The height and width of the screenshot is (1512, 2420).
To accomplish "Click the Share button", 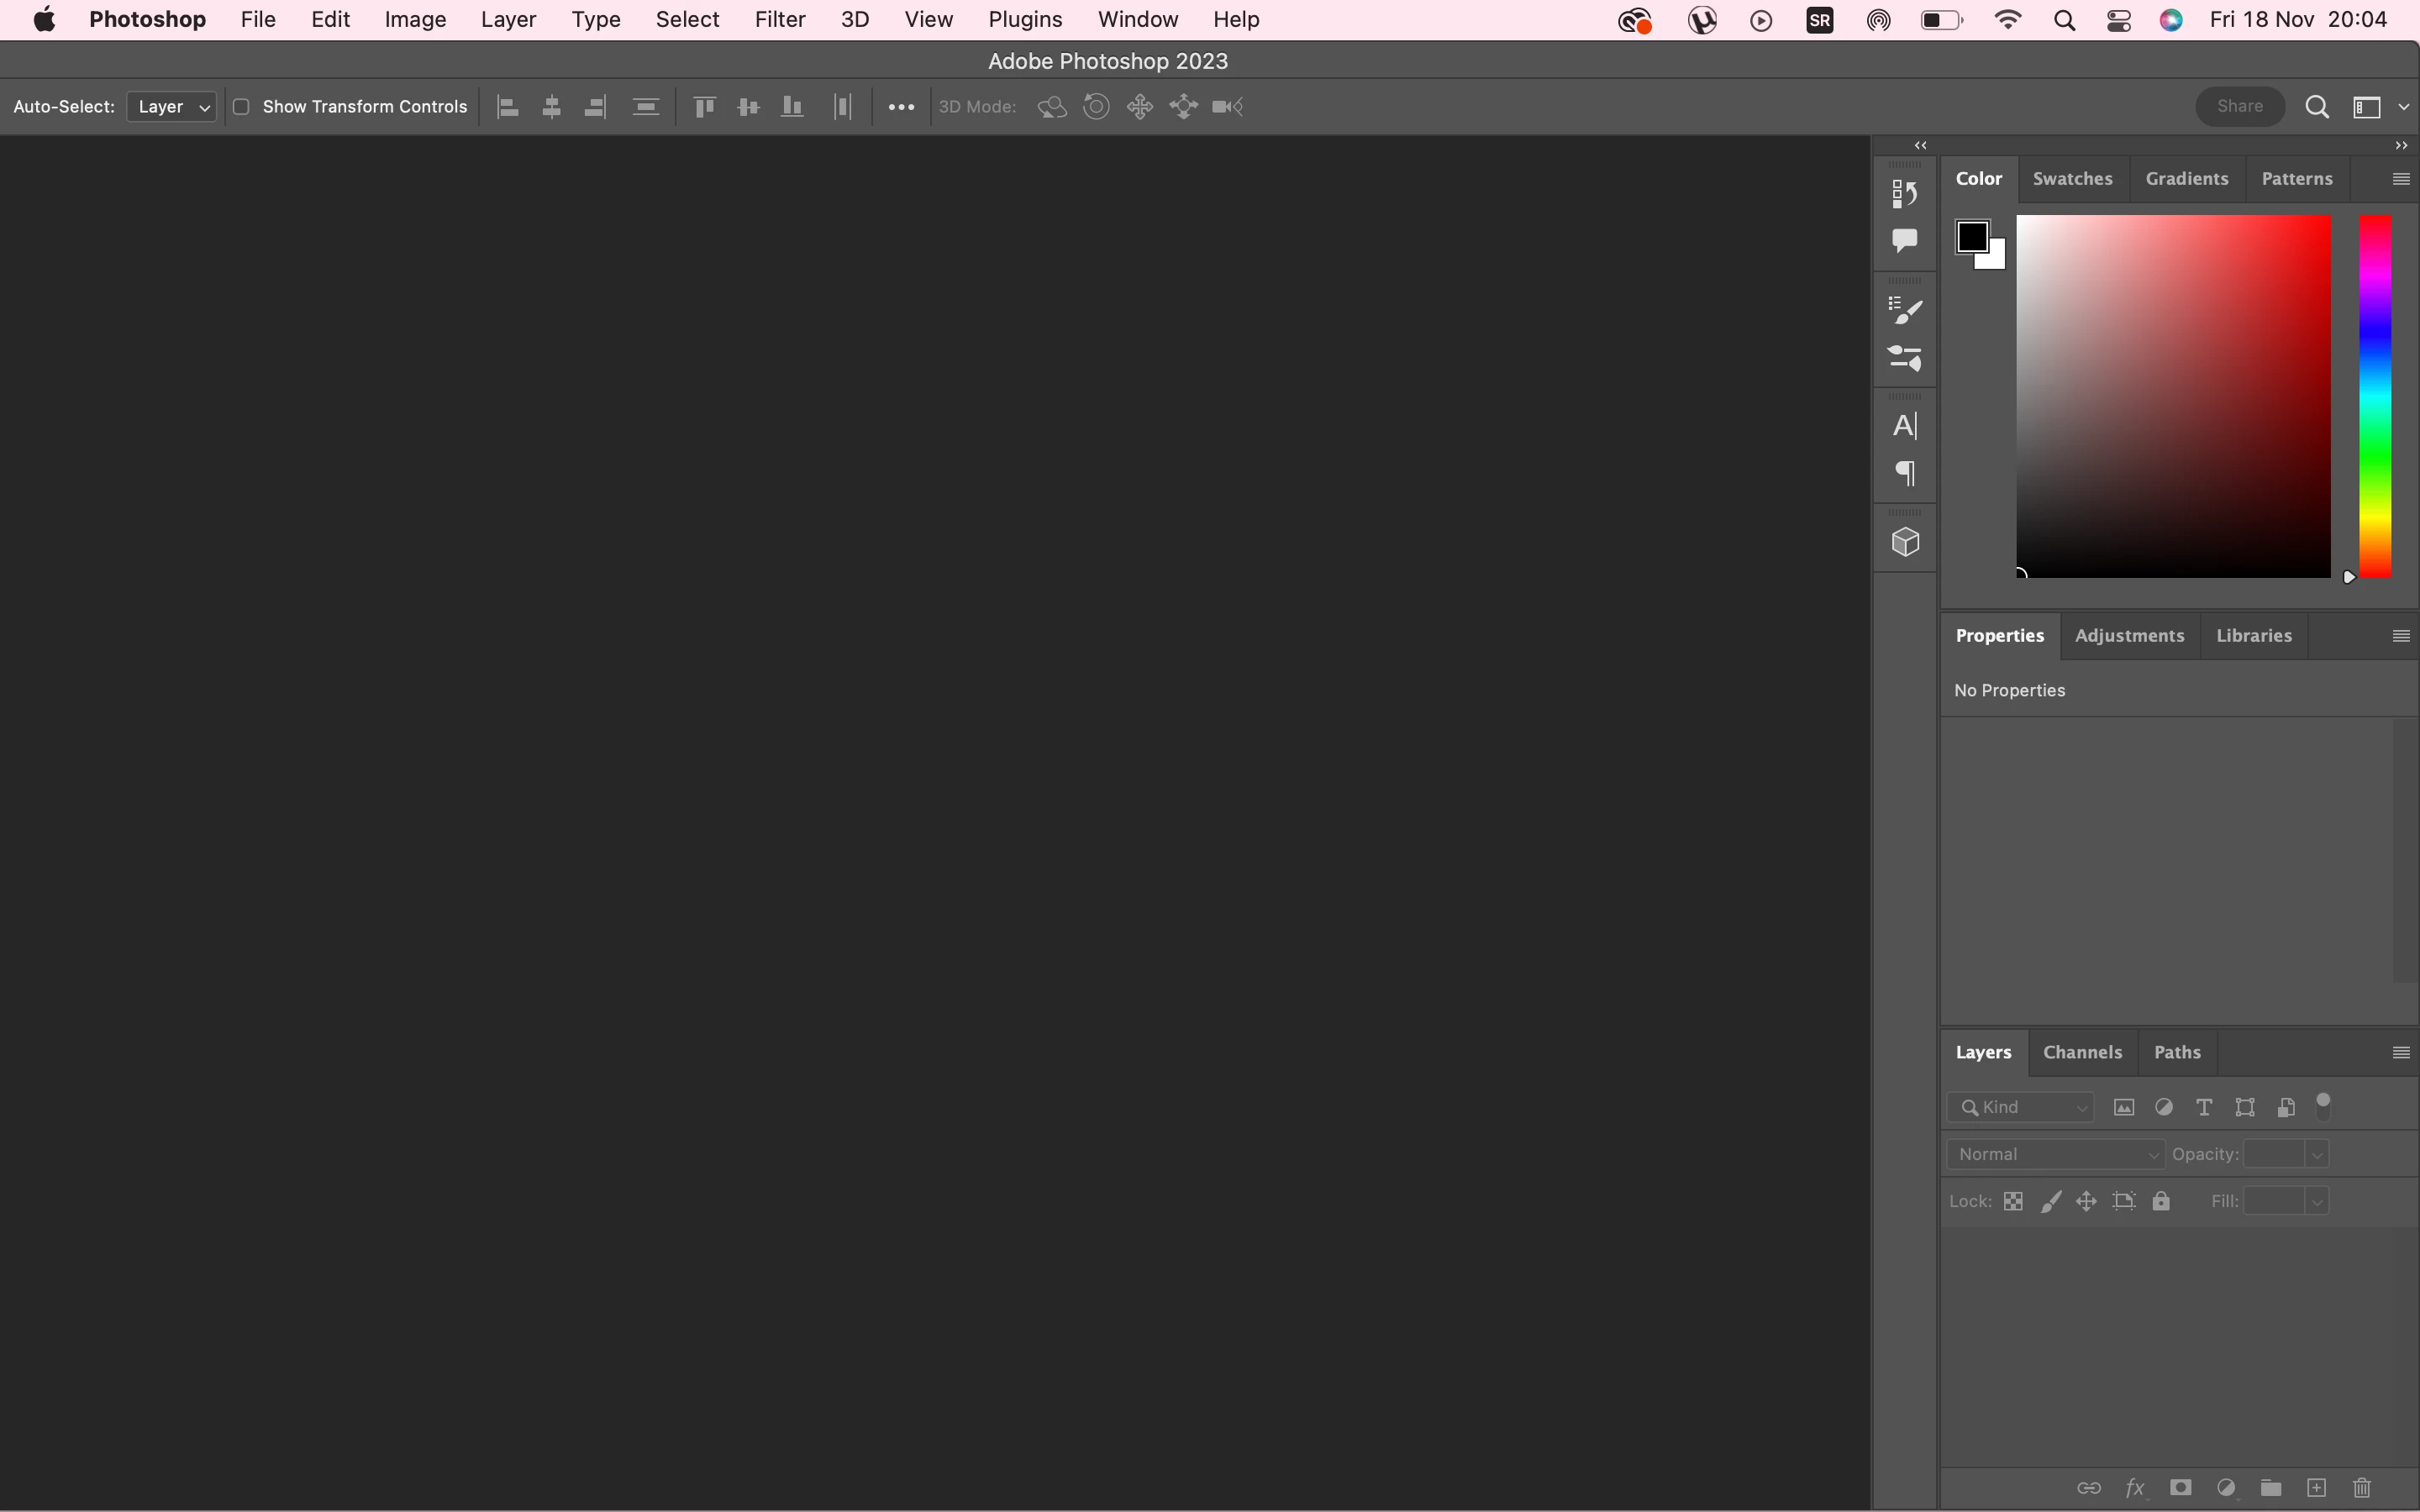I will click(2239, 106).
